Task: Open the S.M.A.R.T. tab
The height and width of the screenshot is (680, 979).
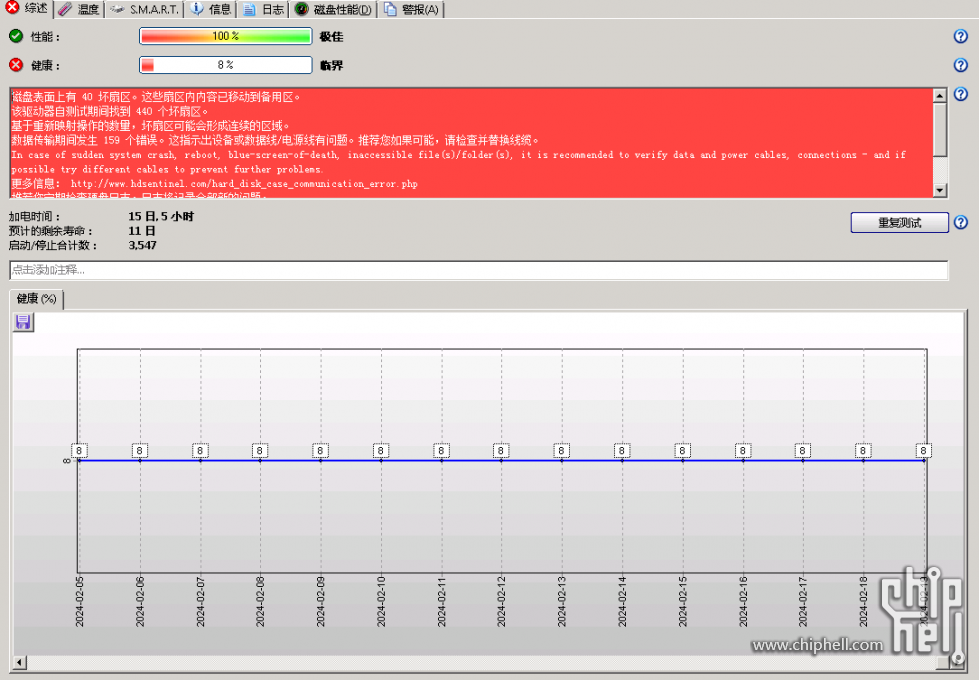Action: tap(144, 9)
